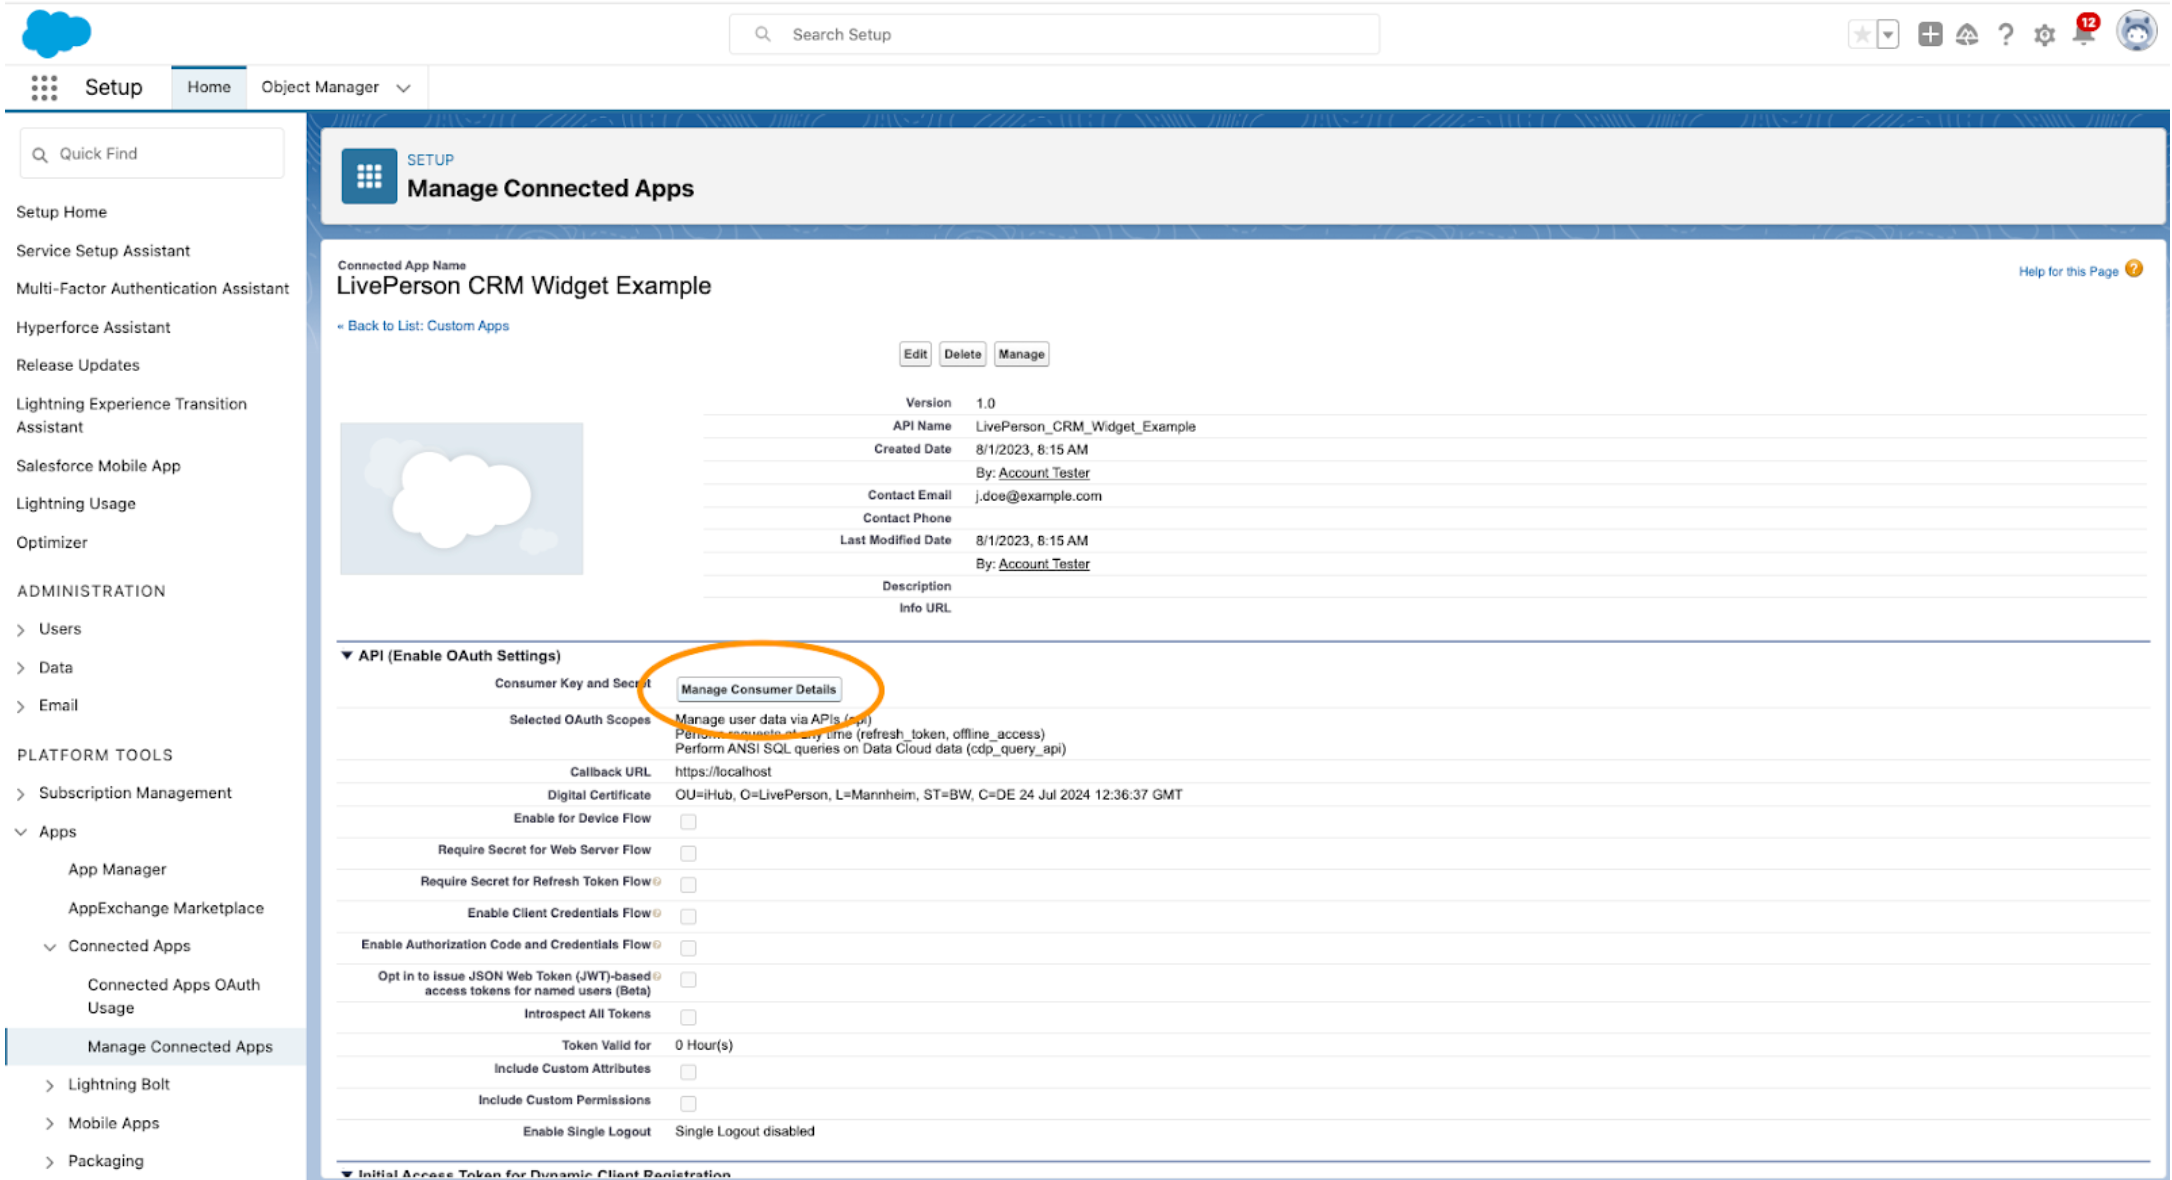Open the user profile avatar
This screenshot has height=1180, width=2172.
(x=2137, y=32)
